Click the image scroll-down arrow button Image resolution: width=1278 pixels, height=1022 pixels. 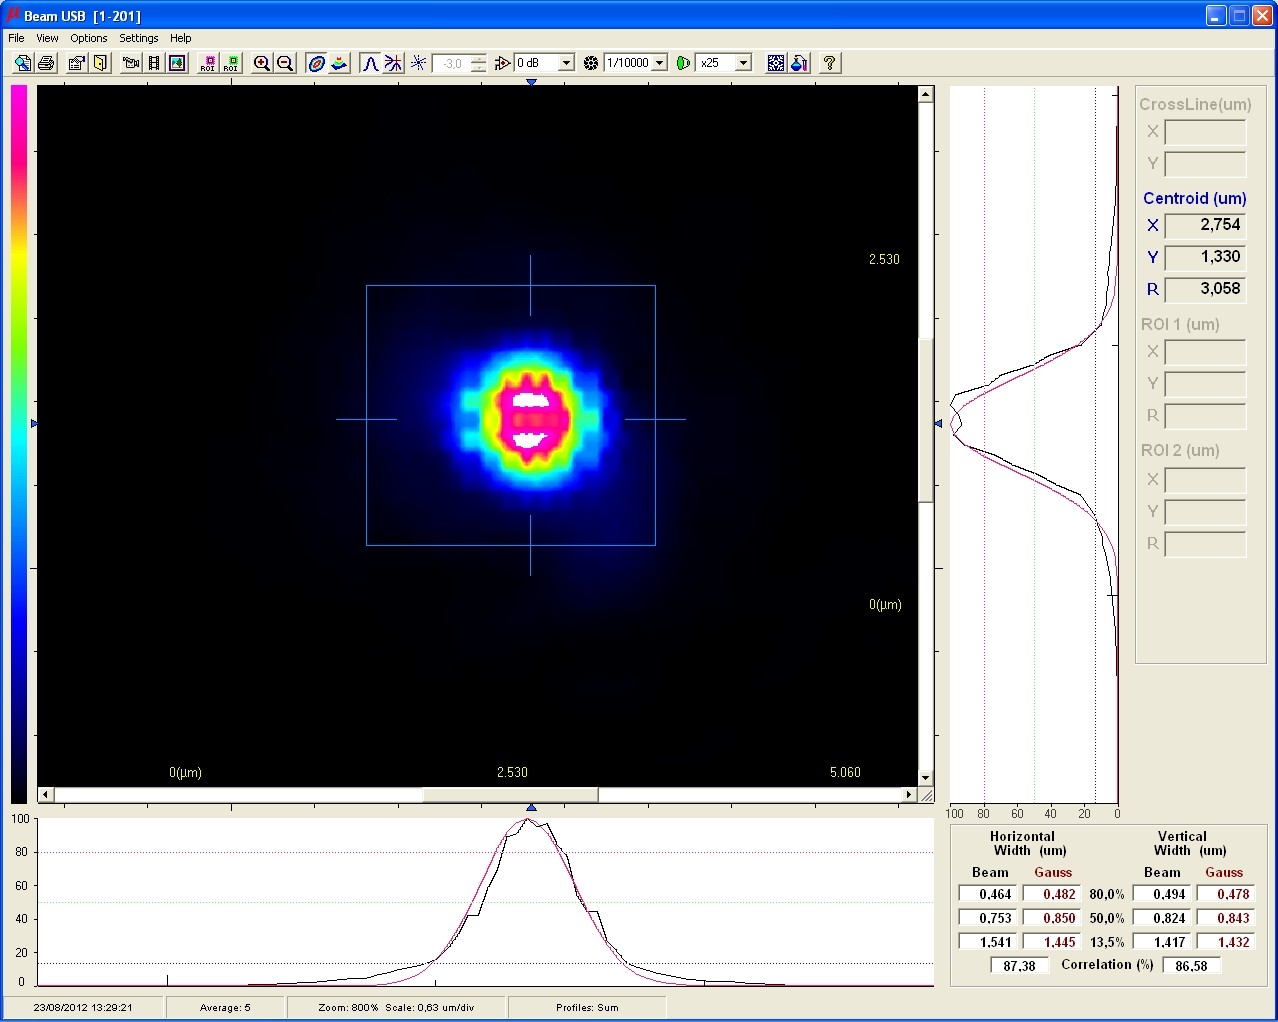(925, 778)
